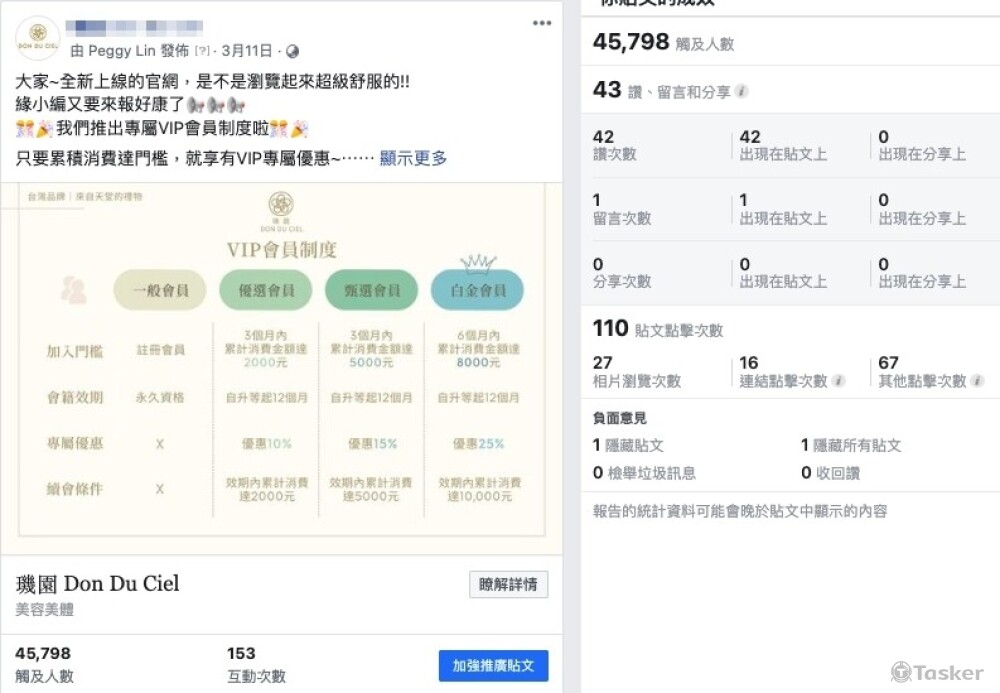
Task: Open the three-dot post options menu
Action: pos(541,23)
